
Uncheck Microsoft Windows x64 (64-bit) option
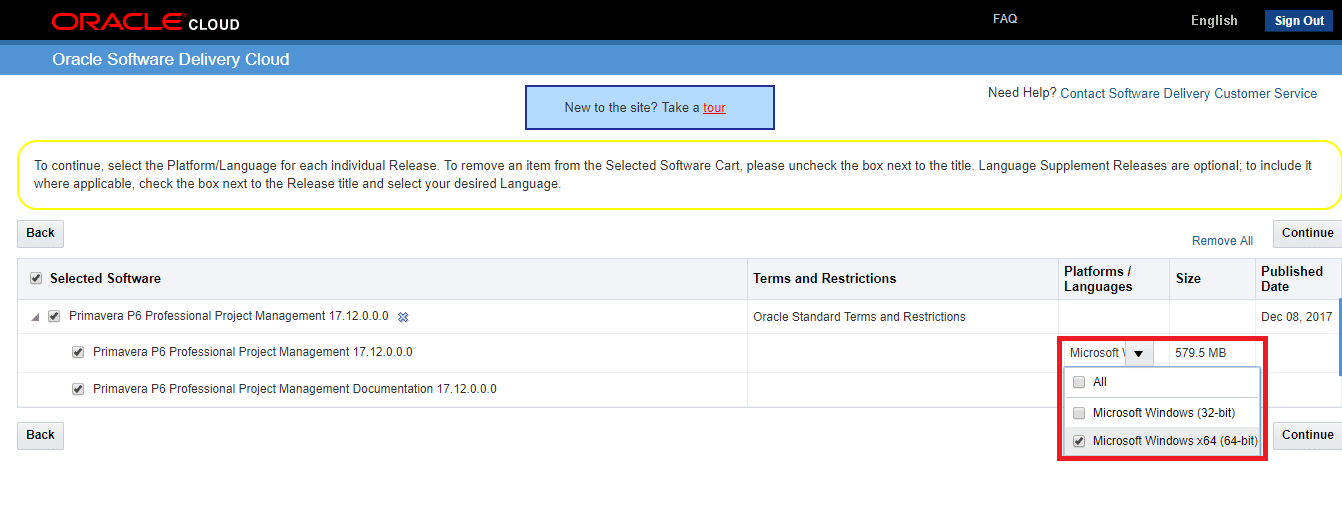click(x=1079, y=441)
